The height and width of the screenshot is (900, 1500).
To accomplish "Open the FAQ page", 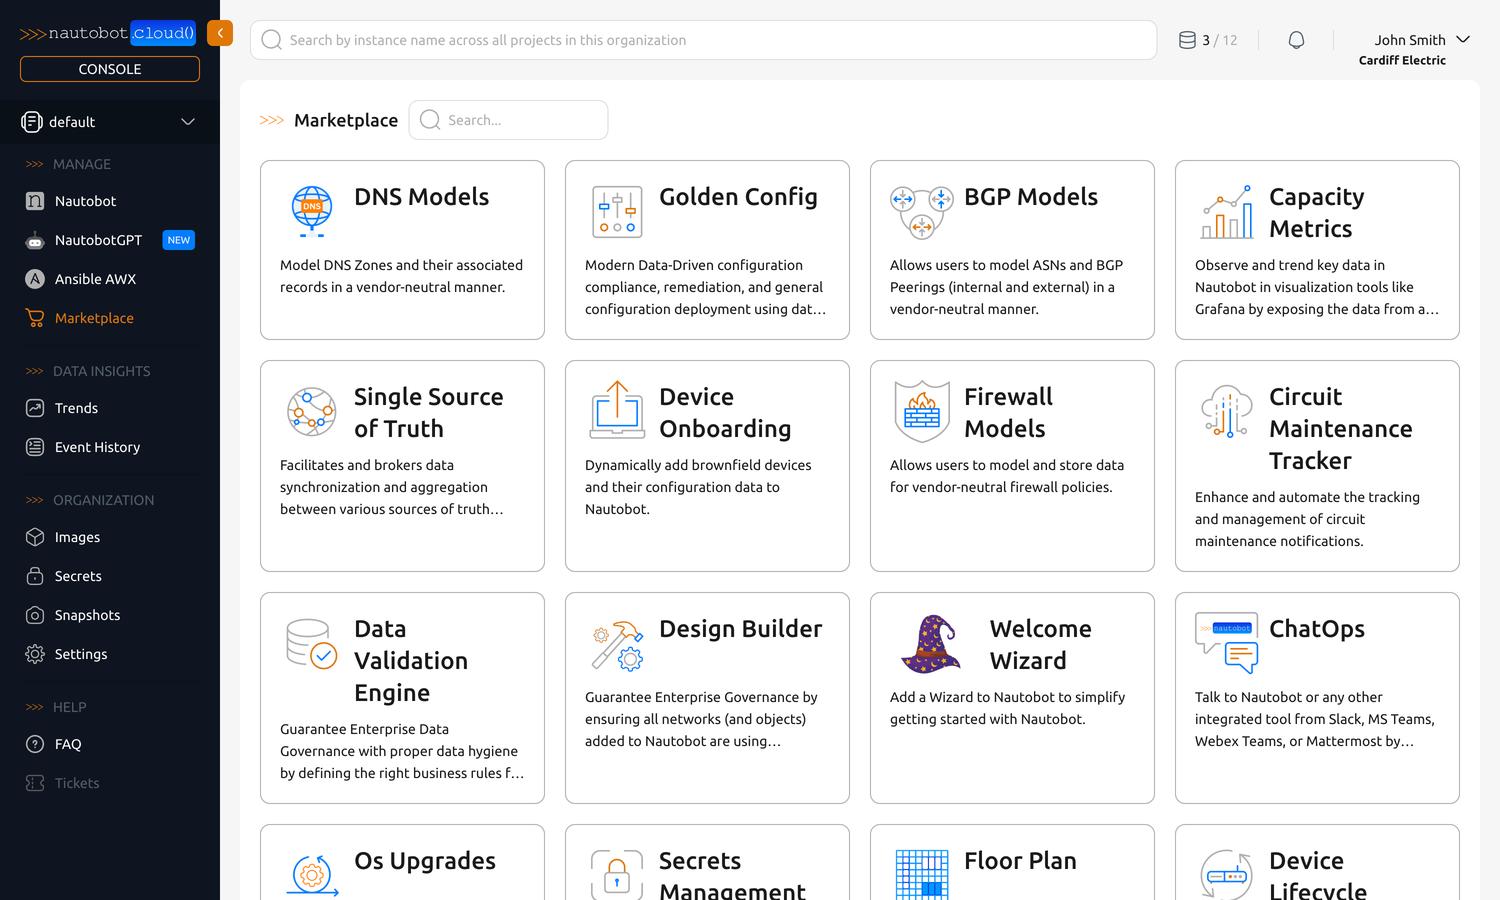I will [67, 743].
